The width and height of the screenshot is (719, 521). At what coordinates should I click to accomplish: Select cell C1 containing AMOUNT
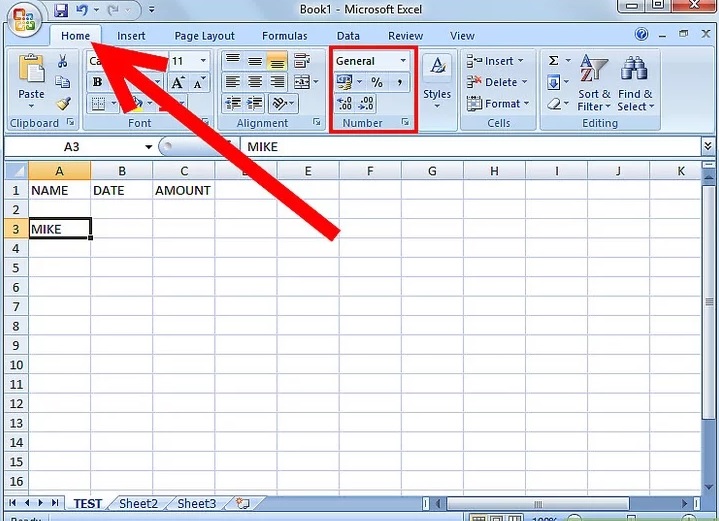pyautogui.click(x=183, y=190)
